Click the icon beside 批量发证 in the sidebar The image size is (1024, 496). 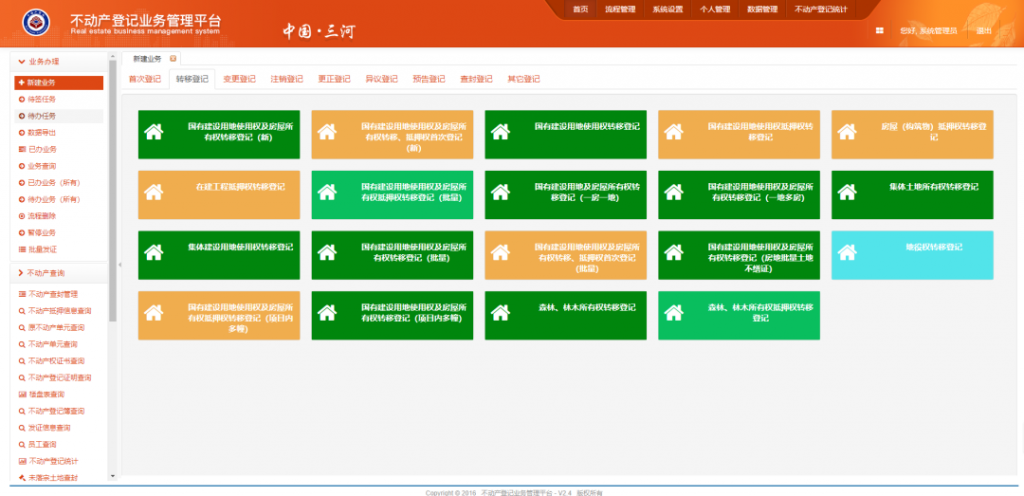(22, 249)
